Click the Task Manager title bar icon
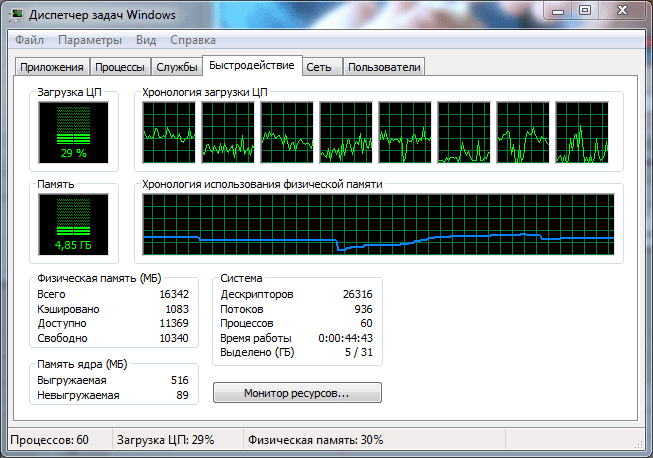The image size is (653, 458). [x=17, y=15]
